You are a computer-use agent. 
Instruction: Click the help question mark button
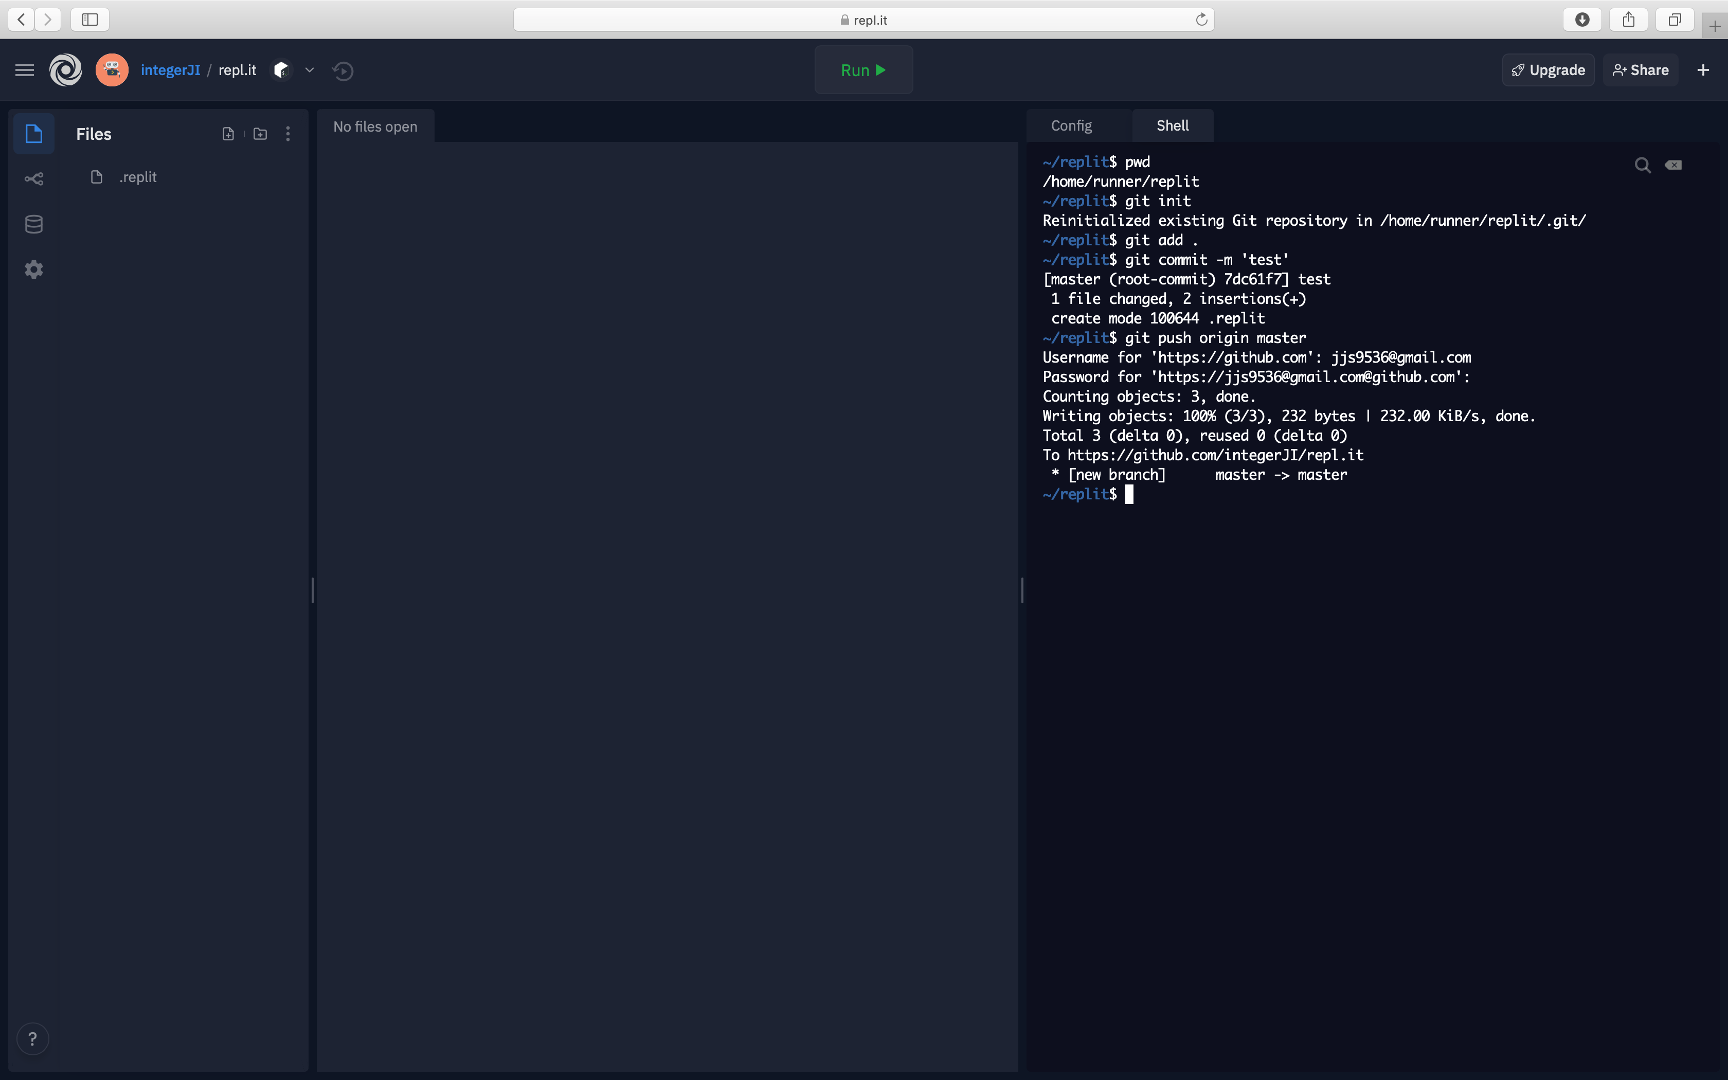[x=32, y=1039]
